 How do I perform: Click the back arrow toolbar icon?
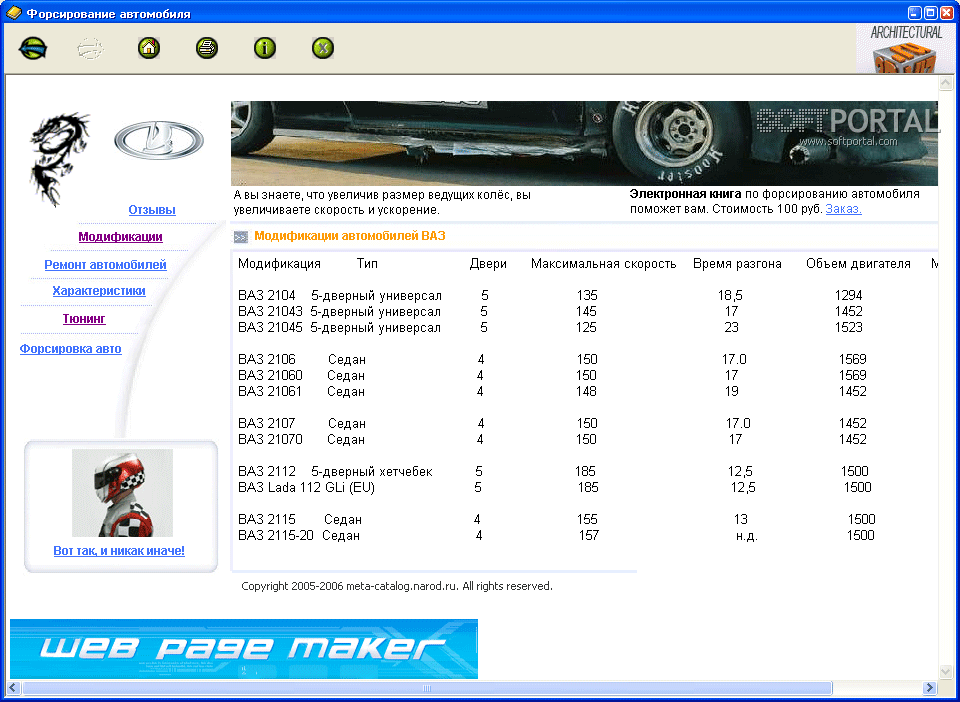pos(33,48)
